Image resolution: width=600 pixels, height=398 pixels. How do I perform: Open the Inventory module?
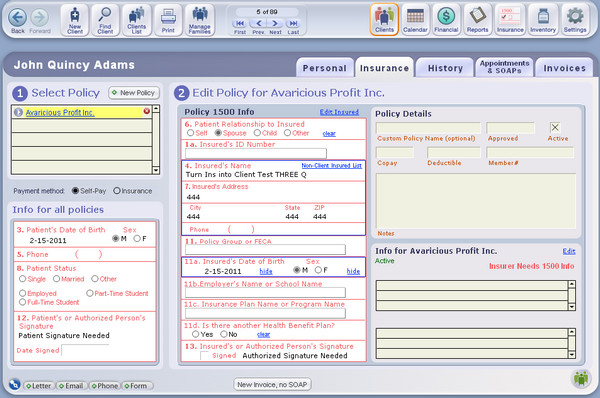[543, 20]
